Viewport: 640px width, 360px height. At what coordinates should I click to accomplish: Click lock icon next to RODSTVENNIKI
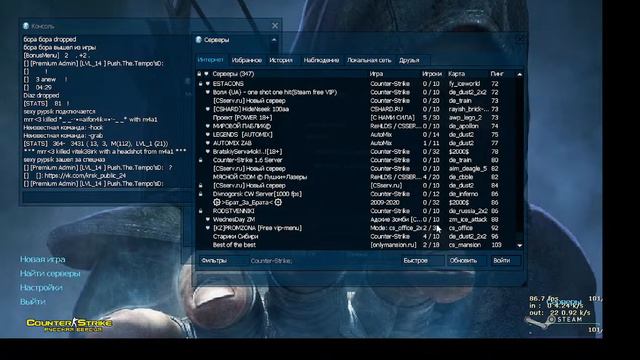(x=200, y=211)
